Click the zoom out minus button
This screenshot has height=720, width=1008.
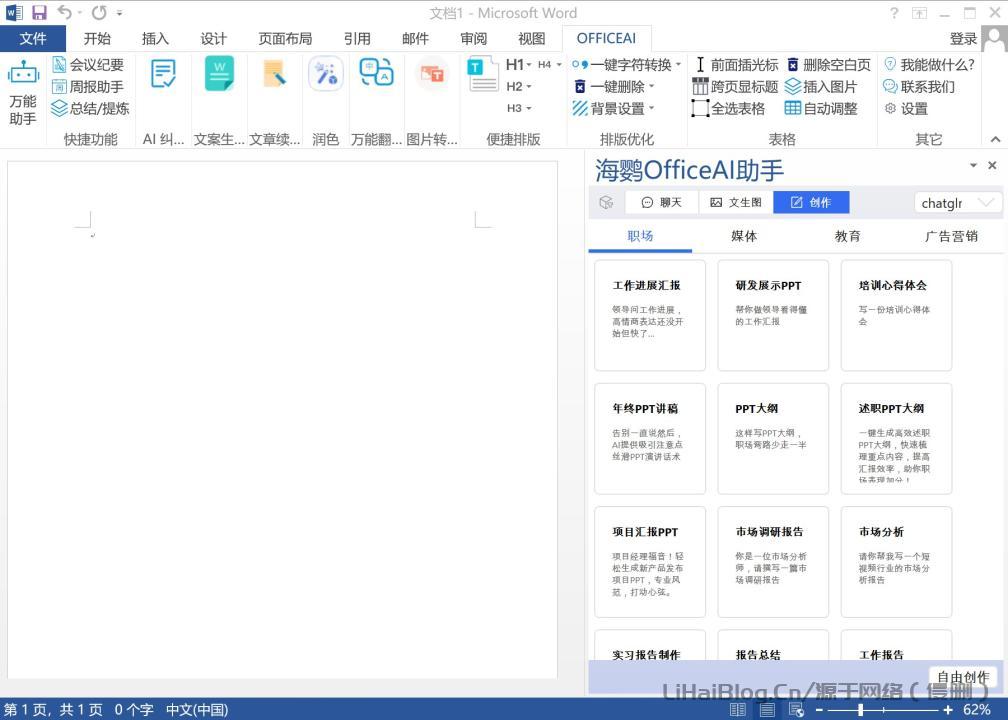point(820,710)
